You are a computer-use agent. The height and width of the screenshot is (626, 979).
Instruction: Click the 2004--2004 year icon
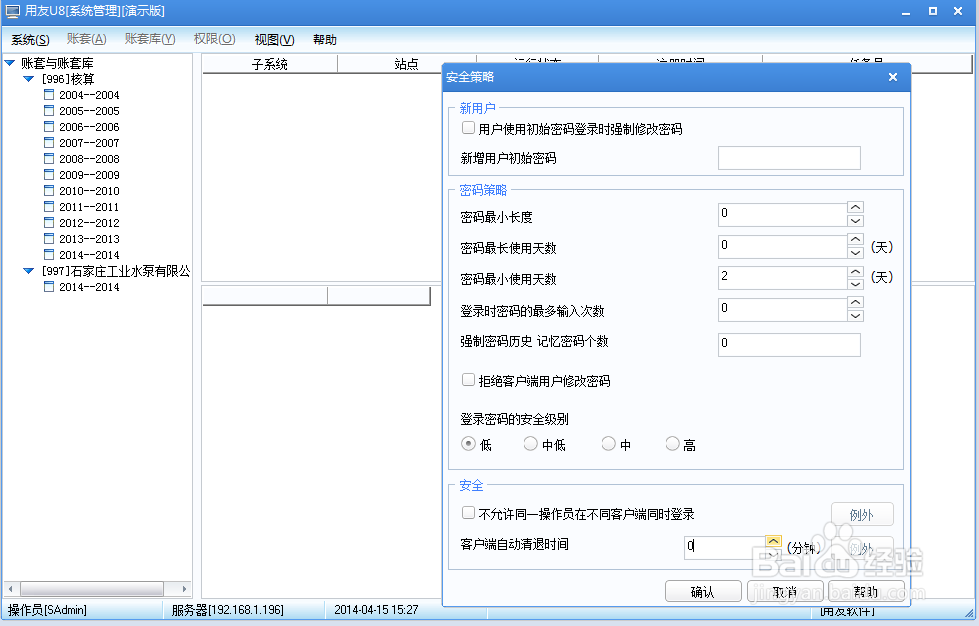49,95
